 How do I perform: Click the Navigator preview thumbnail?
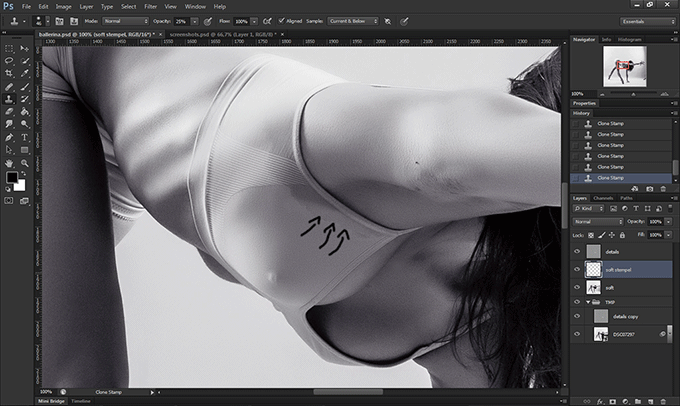click(x=624, y=66)
